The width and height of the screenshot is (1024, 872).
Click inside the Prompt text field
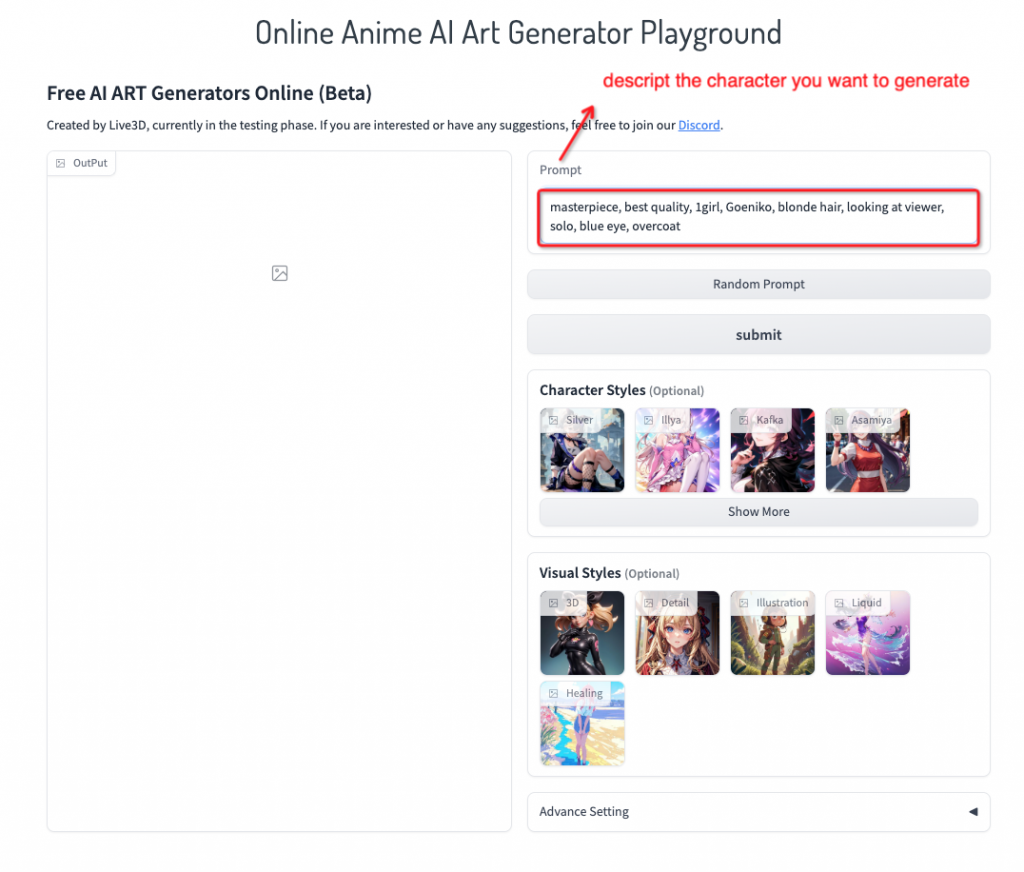click(758, 217)
